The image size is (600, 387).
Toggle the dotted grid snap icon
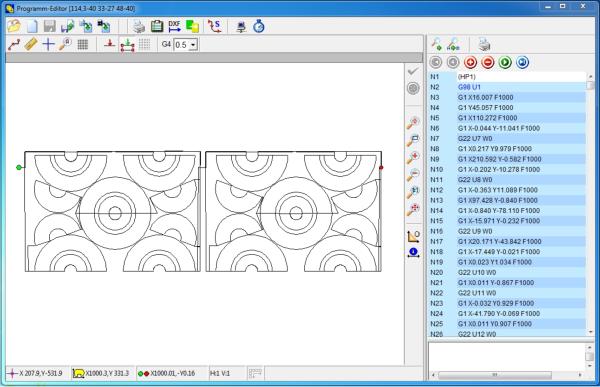pyautogui.click(x=144, y=44)
